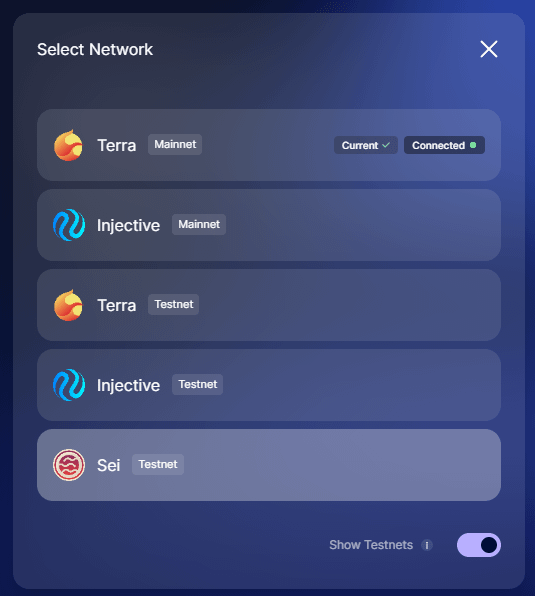535x596 pixels.
Task: Click the Connected badge on Terra
Action: click(x=444, y=145)
